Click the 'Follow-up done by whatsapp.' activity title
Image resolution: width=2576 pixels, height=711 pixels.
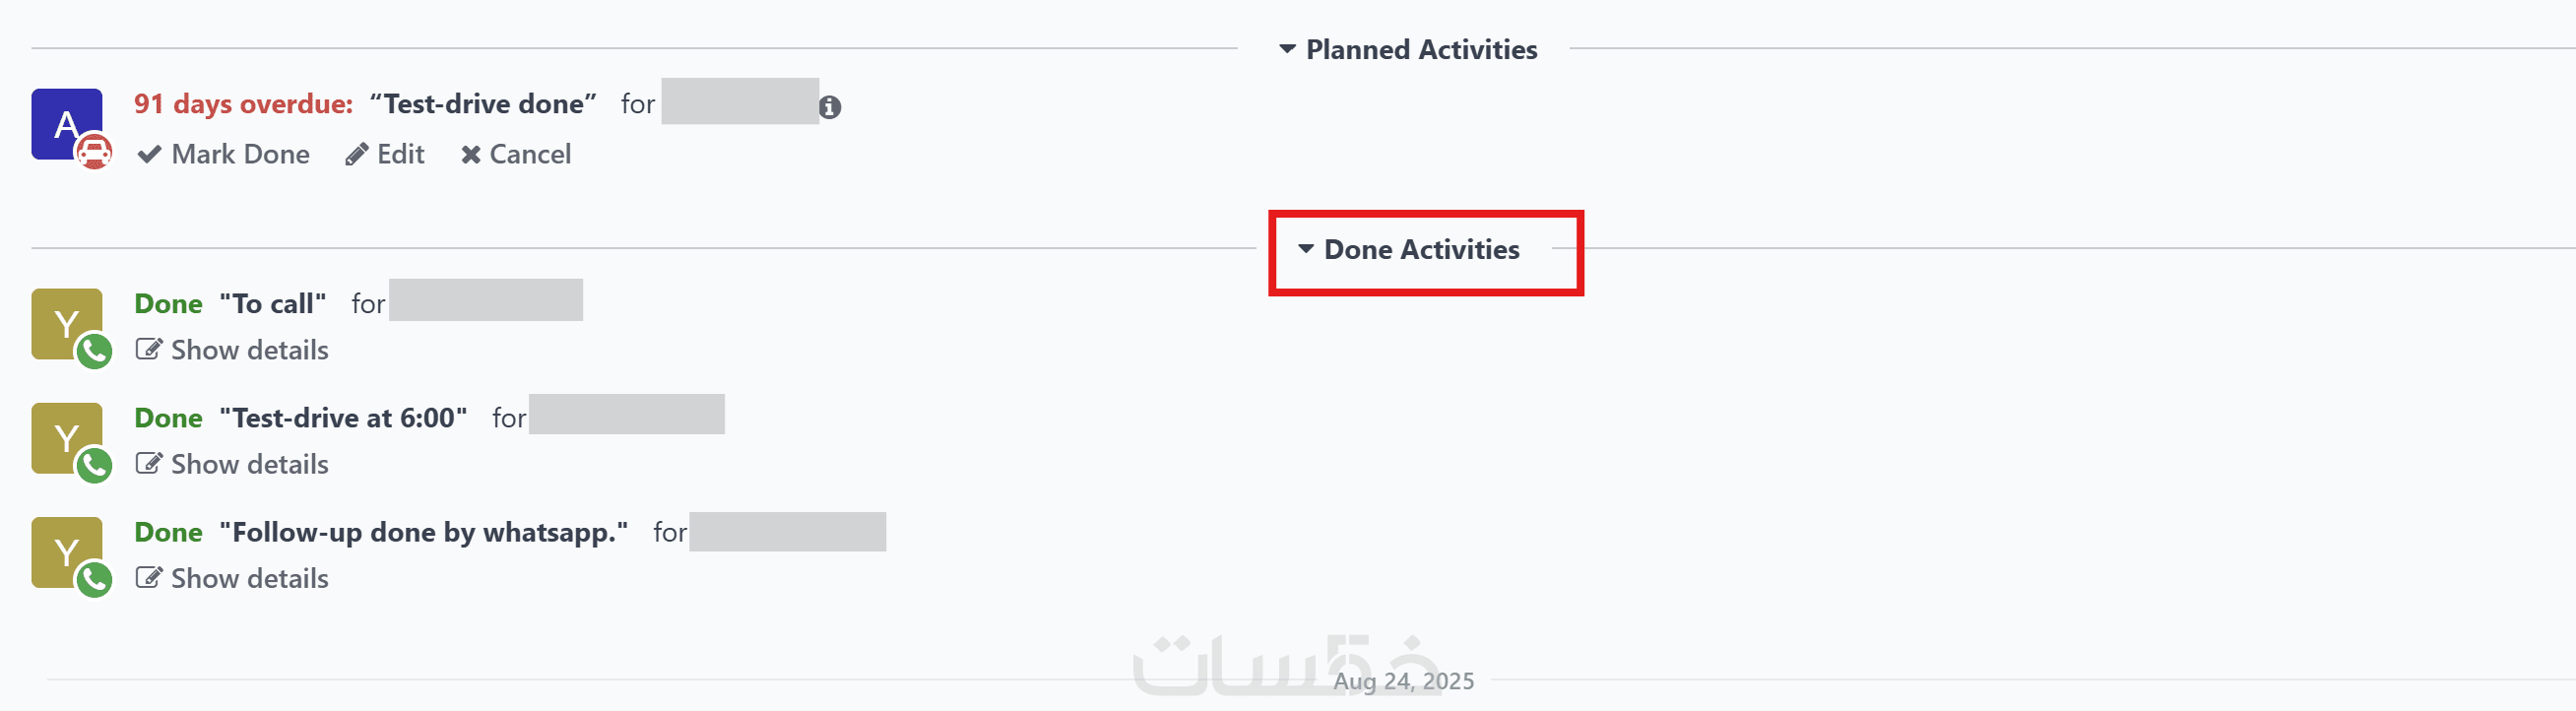(x=424, y=532)
